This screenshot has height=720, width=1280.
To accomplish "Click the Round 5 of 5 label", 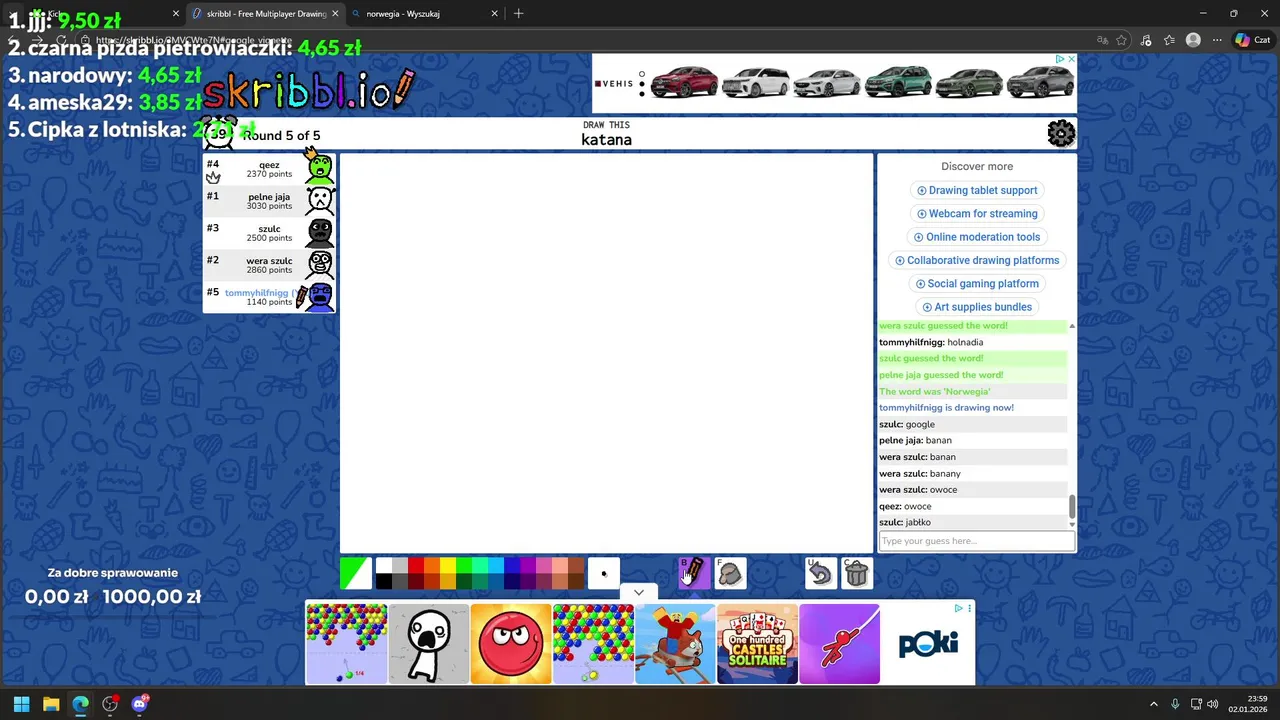I will [x=281, y=135].
